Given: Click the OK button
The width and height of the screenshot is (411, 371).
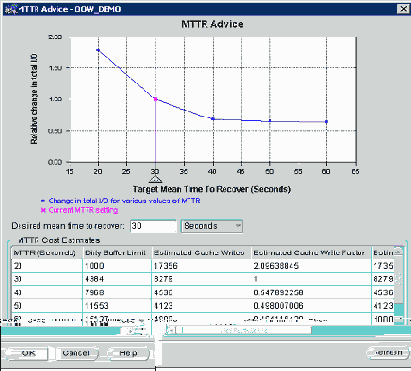Looking at the screenshot, I should [x=27, y=353].
